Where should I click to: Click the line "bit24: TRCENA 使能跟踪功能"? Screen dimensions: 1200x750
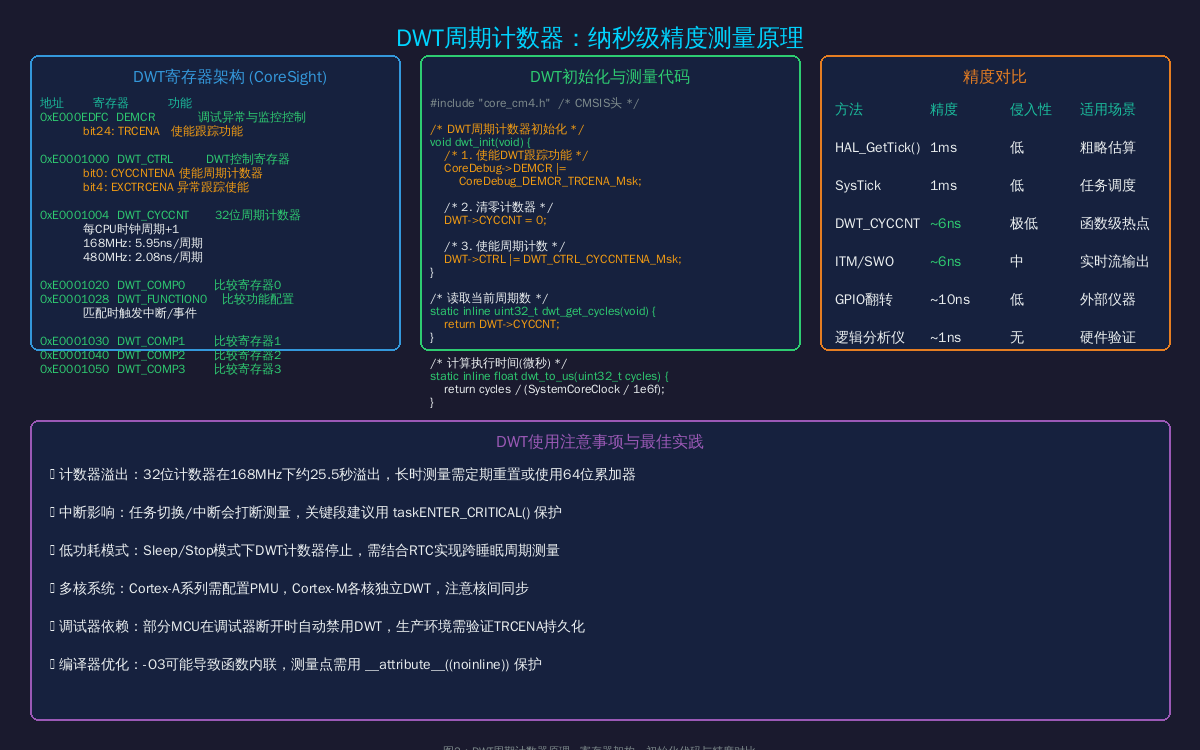click(163, 131)
